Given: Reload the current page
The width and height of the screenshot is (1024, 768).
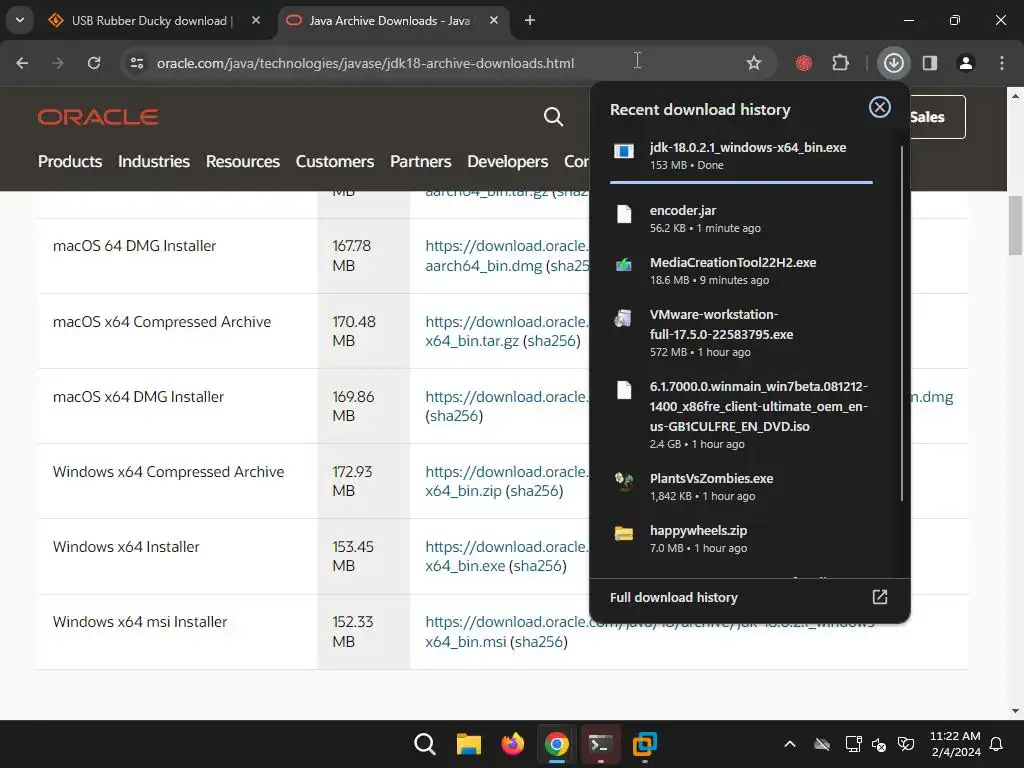Looking at the screenshot, I should coord(94,63).
